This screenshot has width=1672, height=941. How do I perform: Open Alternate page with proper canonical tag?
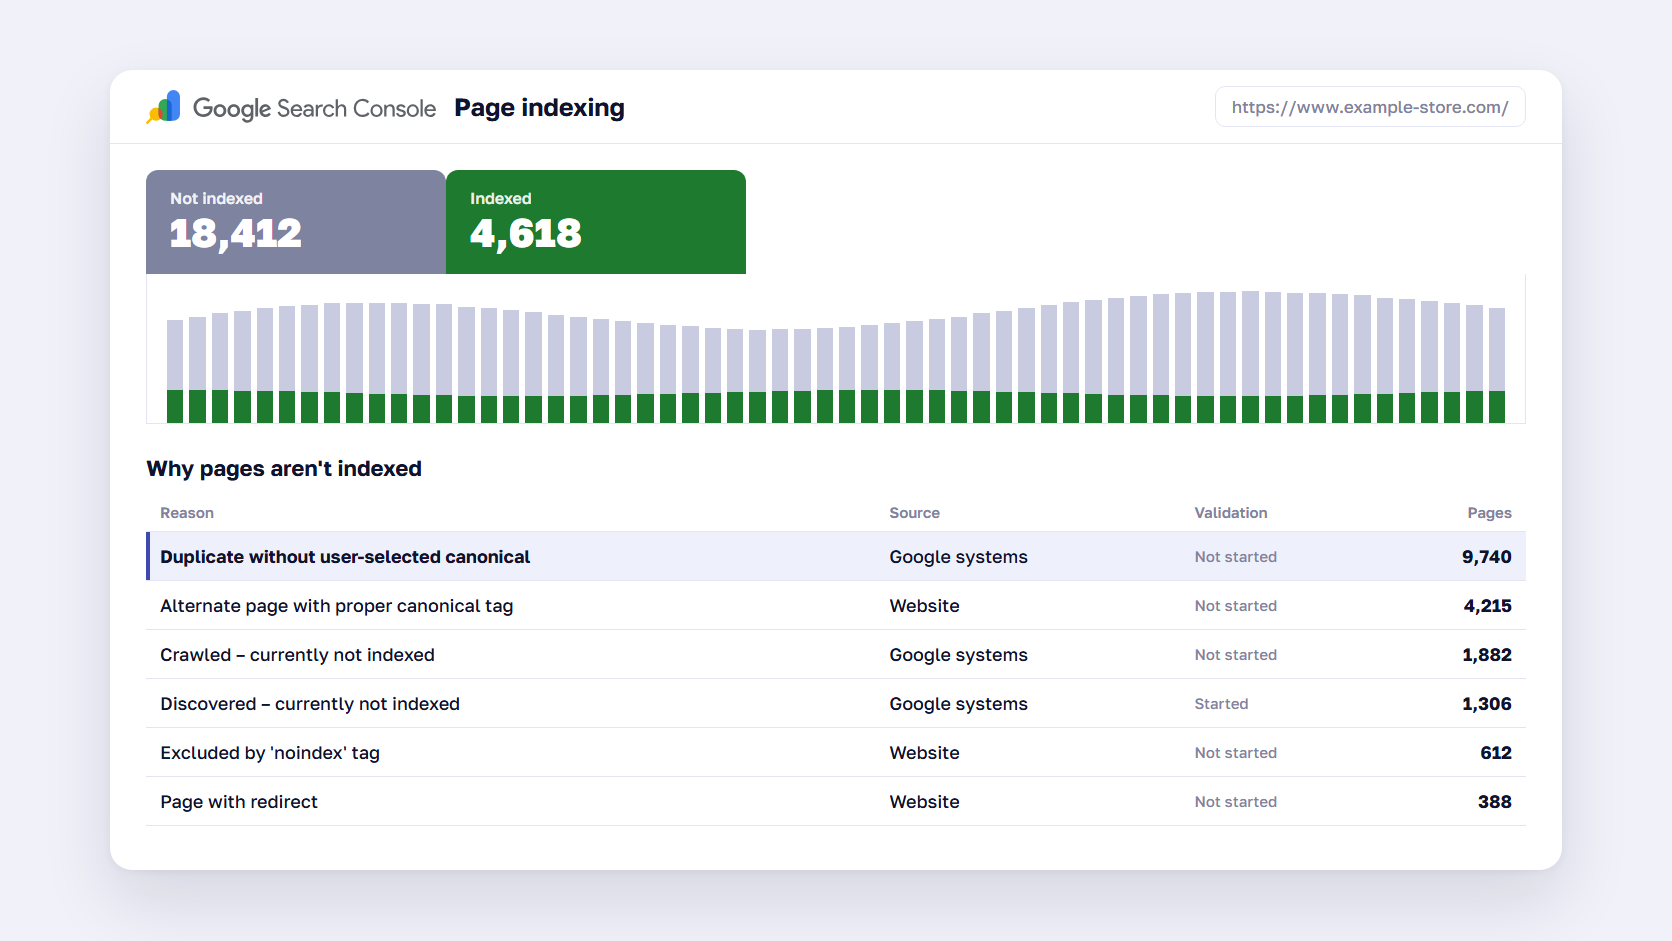(836, 605)
